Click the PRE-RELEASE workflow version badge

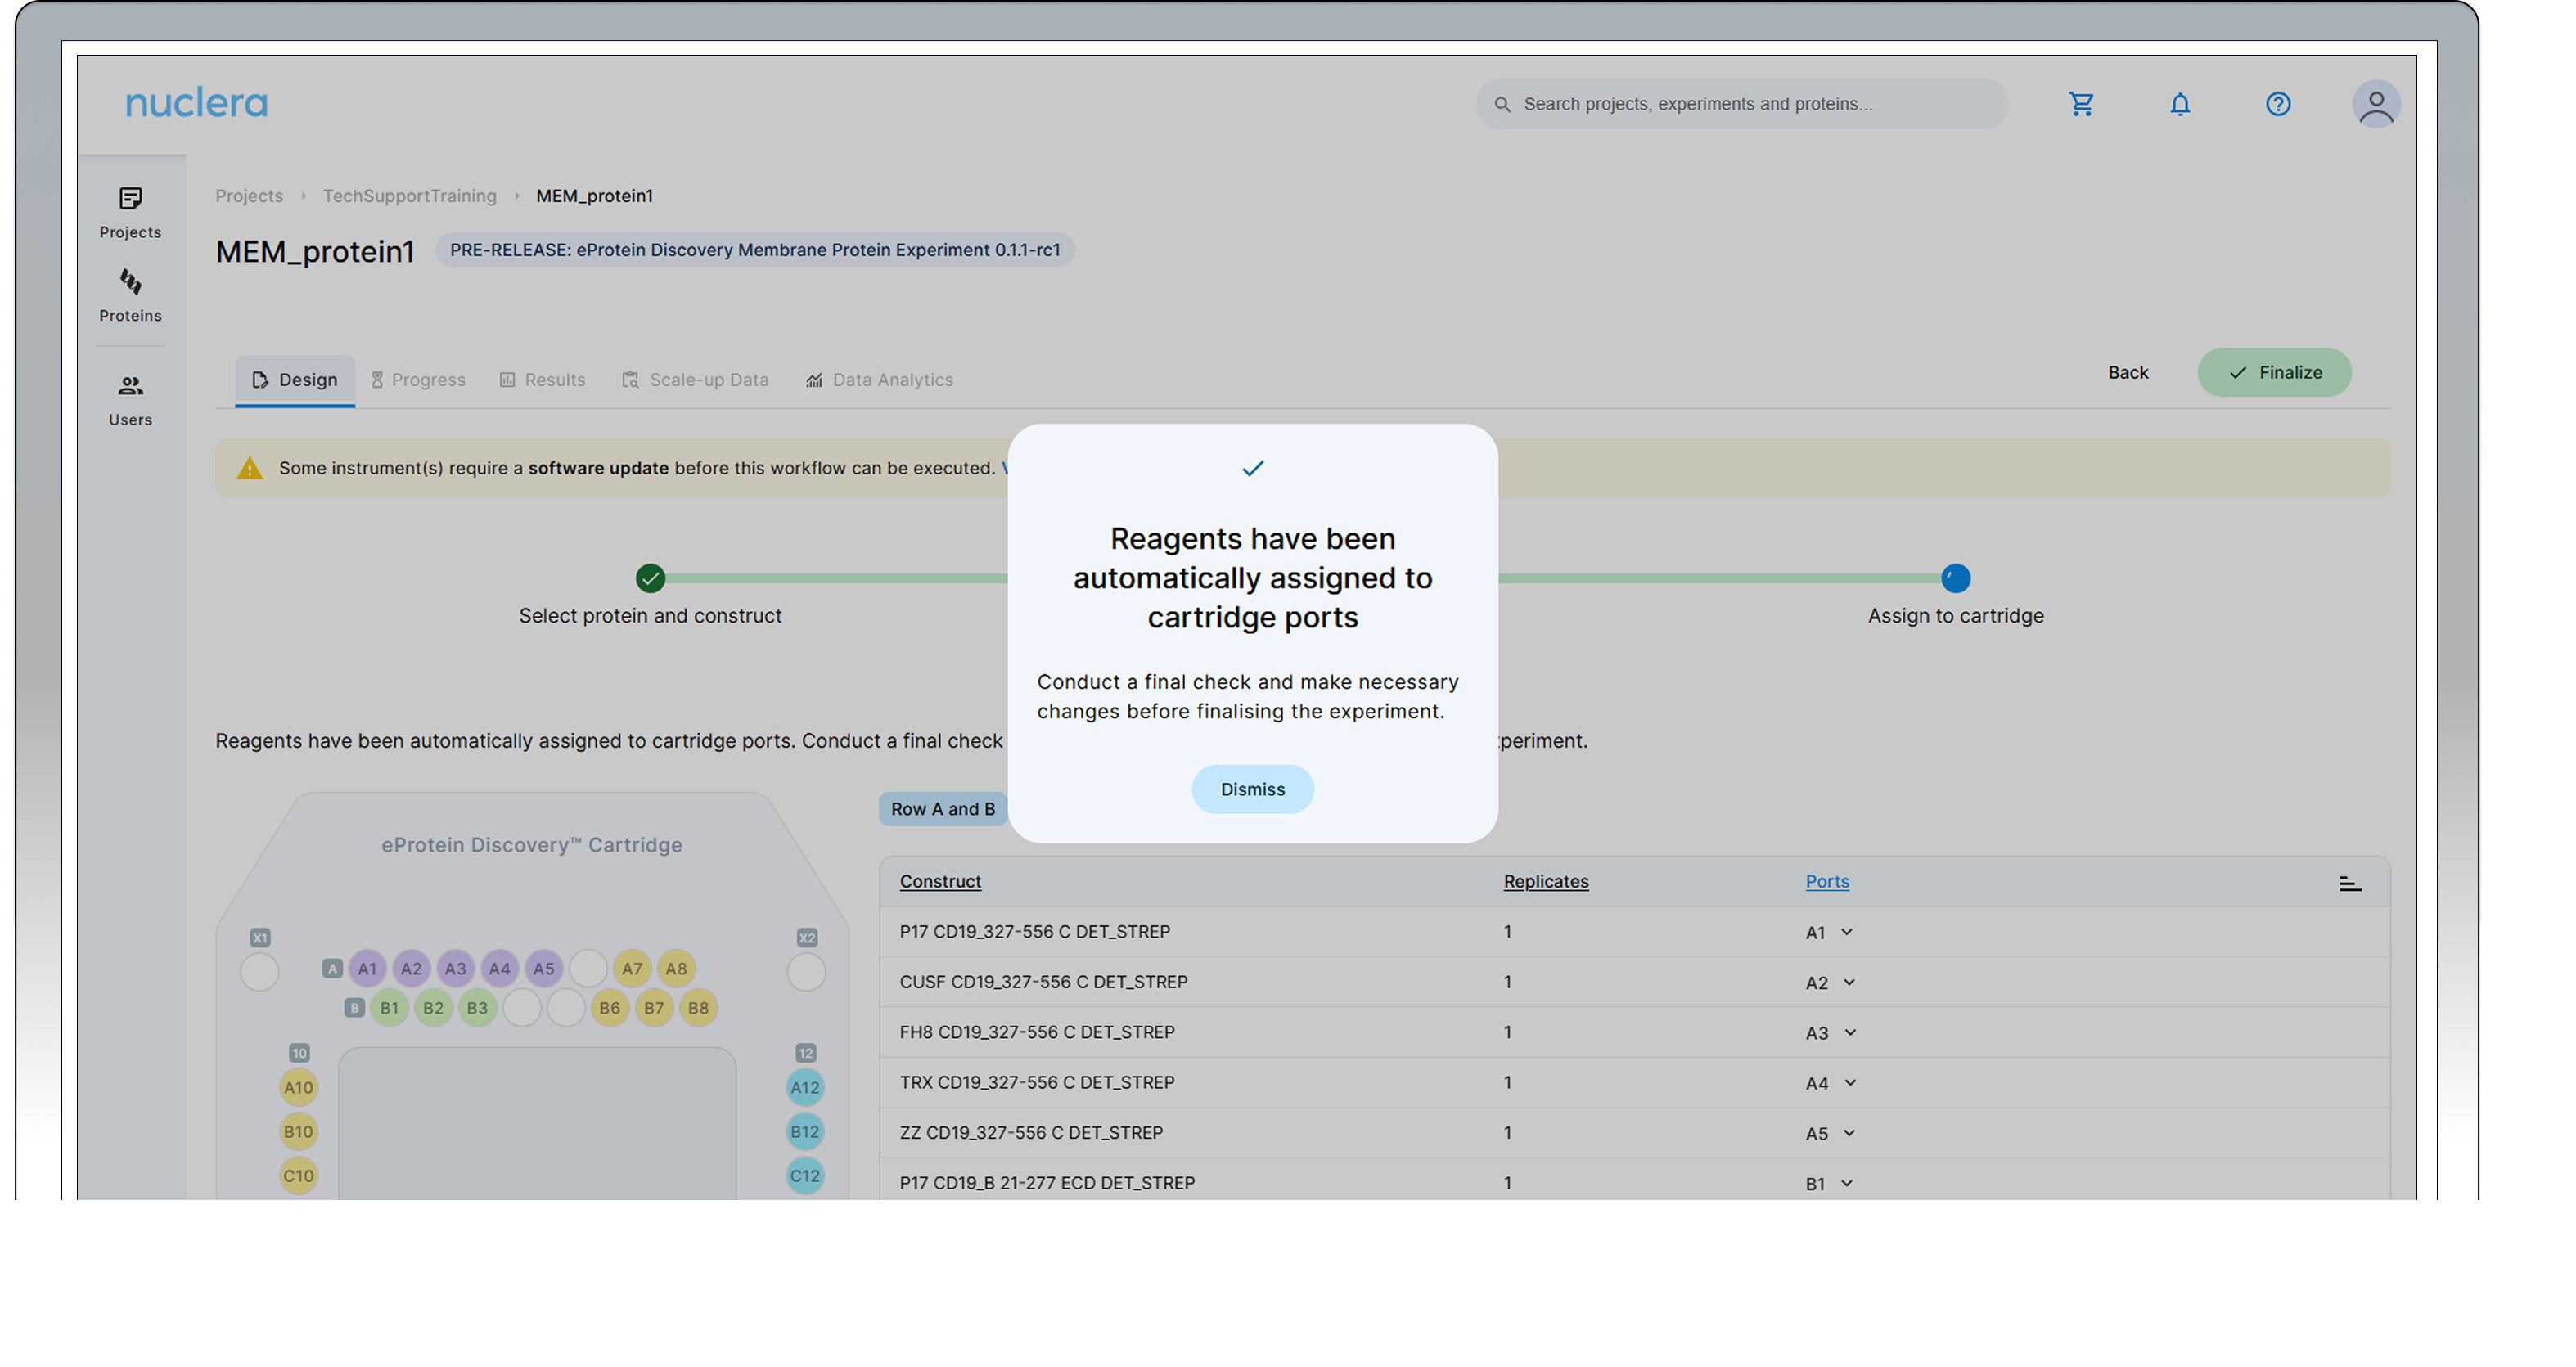click(755, 250)
